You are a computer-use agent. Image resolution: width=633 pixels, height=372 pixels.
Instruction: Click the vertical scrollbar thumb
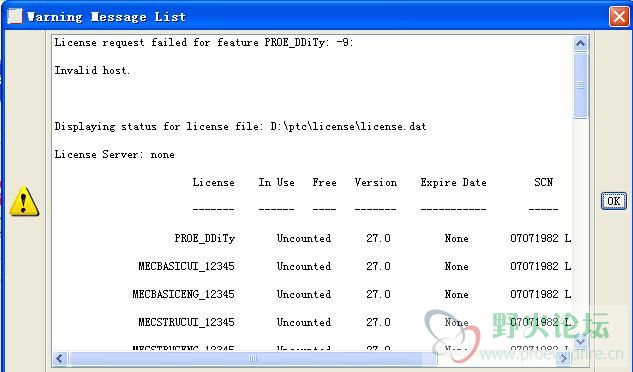pos(581,85)
